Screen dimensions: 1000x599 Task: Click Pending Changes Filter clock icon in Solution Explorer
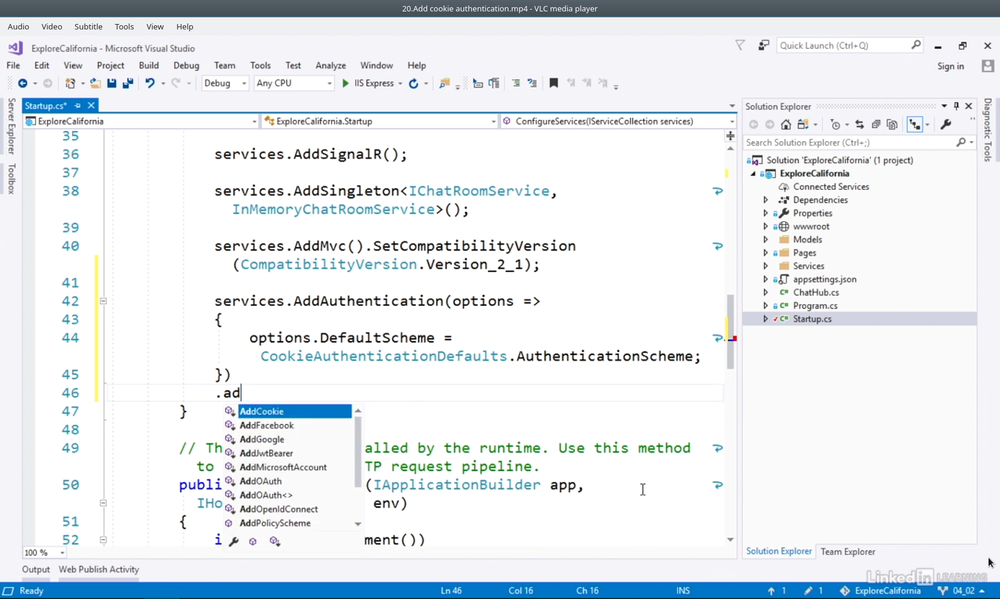[835, 125]
